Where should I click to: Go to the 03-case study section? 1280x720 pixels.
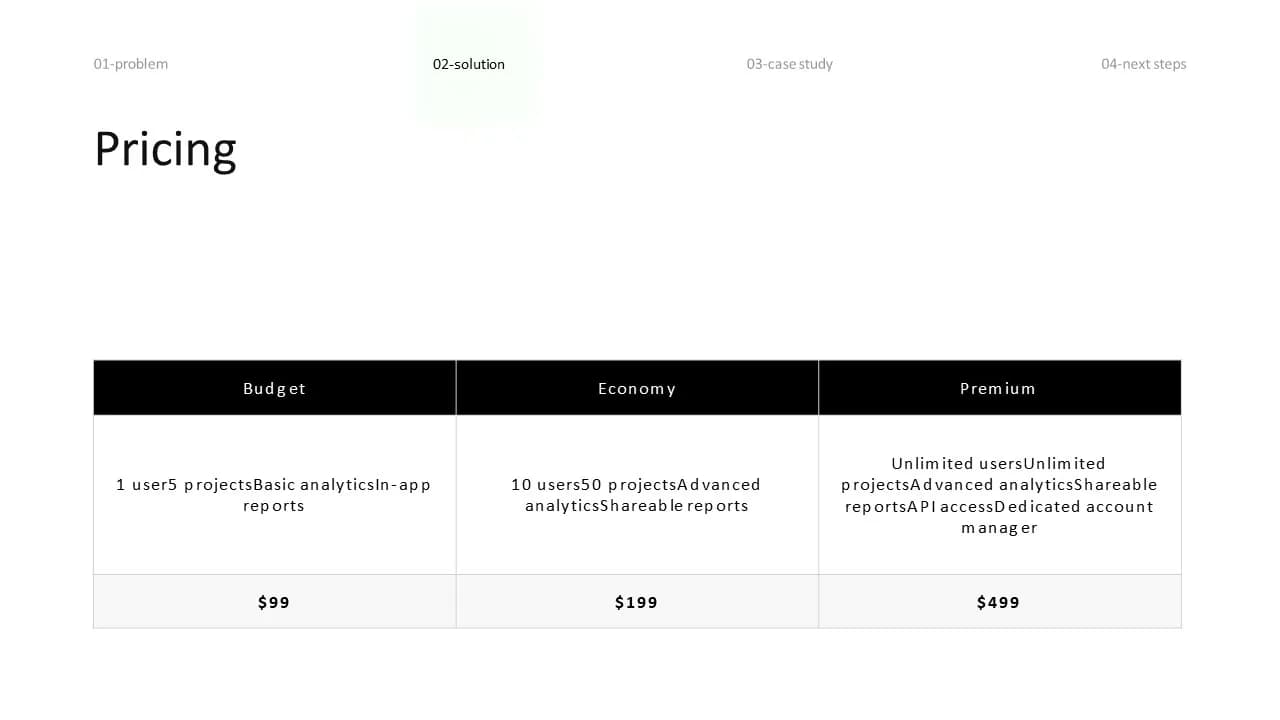[x=789, y=64]
